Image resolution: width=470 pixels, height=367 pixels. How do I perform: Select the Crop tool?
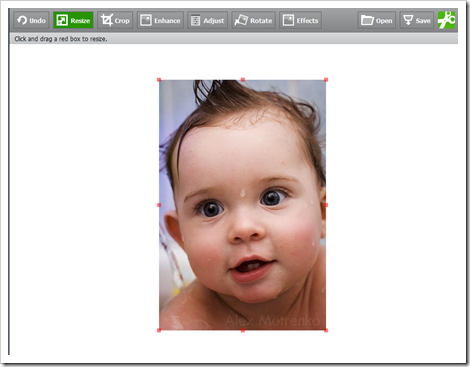tap(115, 20)
